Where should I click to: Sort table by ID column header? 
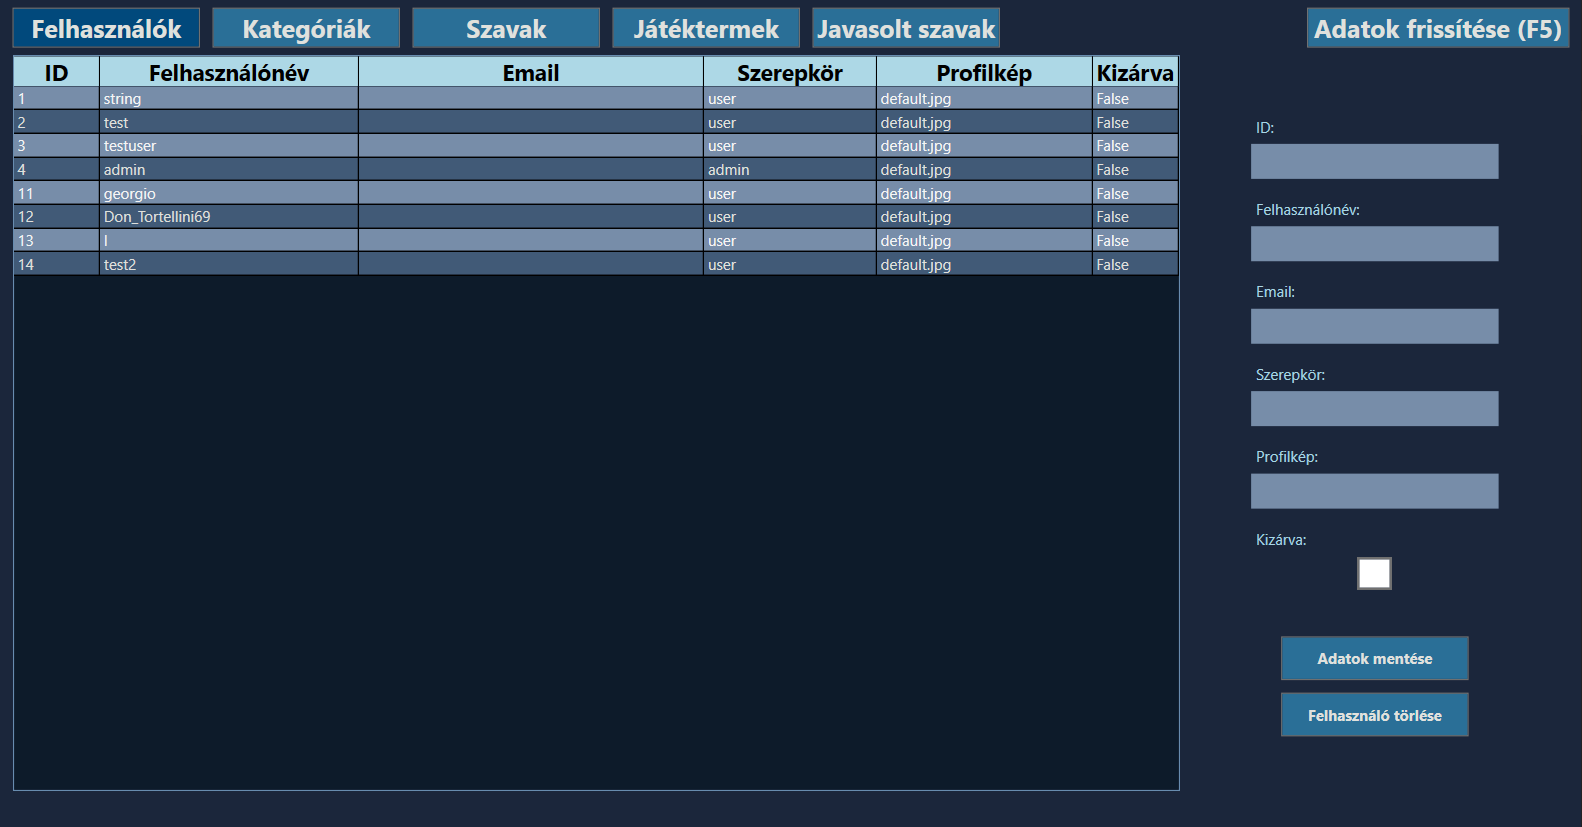coord(56,73)
